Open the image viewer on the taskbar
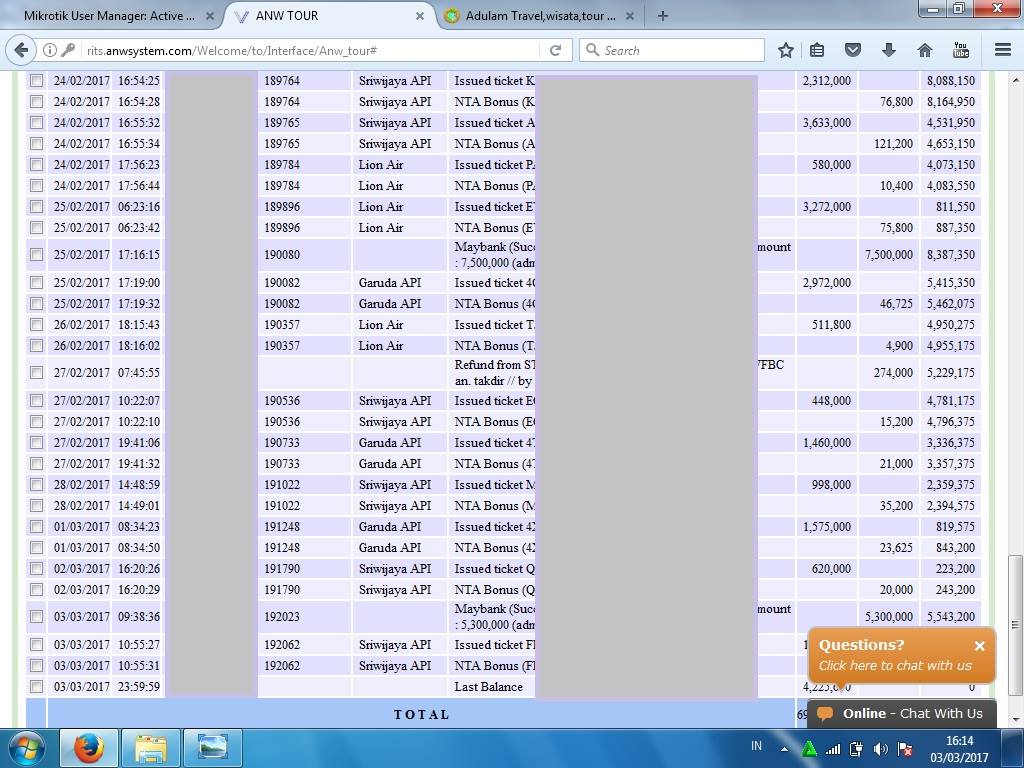This screenshot has height=768, width=1024. (x=213, y=748)
